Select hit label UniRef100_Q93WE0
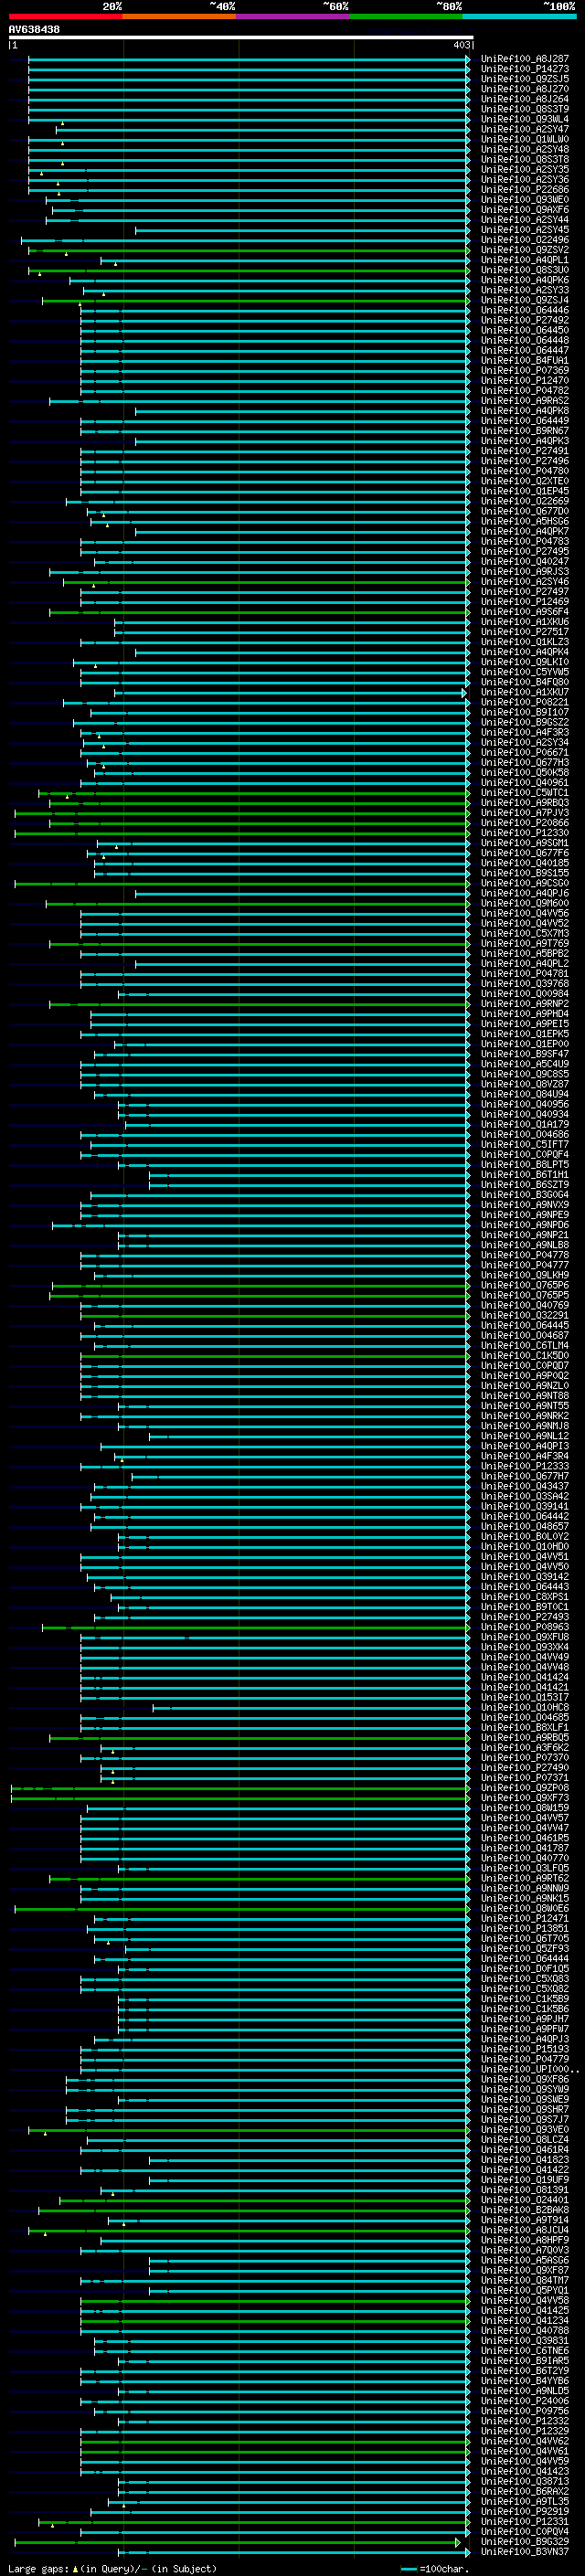 tap(525, 199)
